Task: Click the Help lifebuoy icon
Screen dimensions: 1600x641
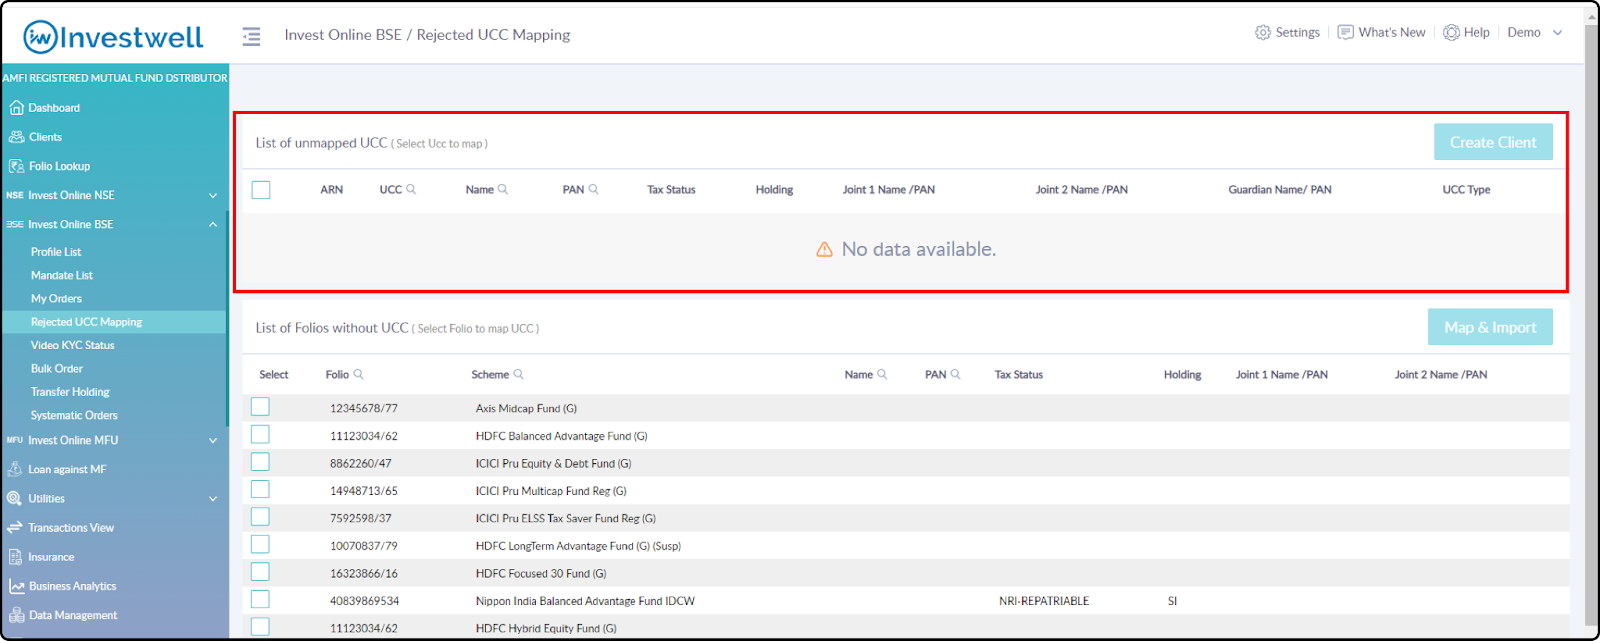Action: [1451, 33]
